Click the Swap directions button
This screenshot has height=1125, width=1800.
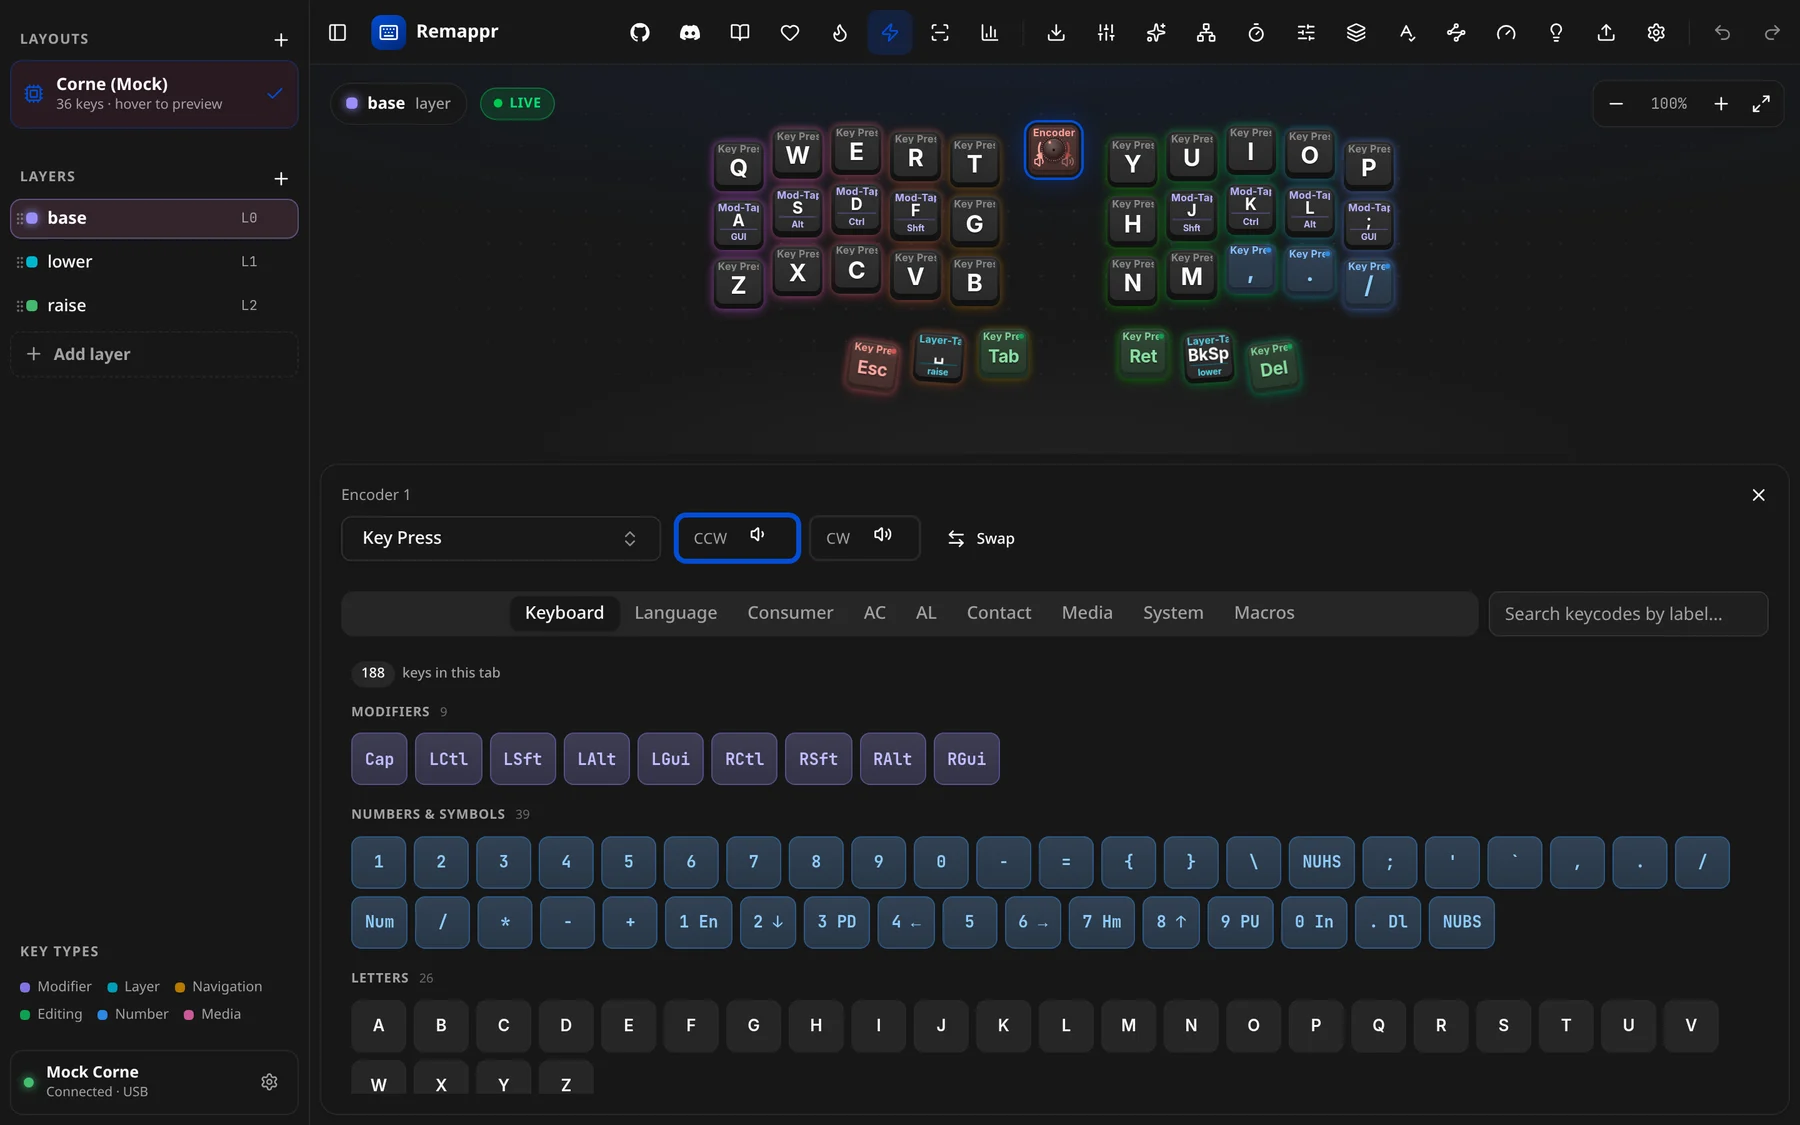coord(981,538)
